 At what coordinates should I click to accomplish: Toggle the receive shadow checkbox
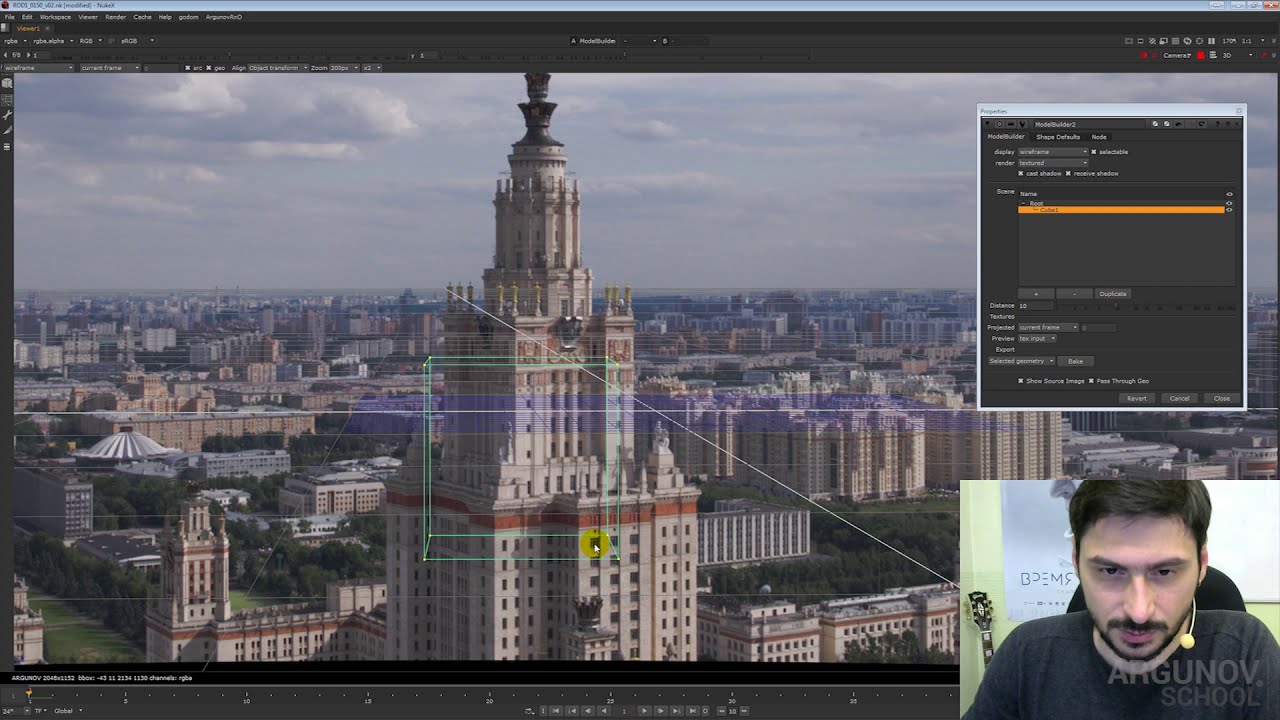(1068, 174)
